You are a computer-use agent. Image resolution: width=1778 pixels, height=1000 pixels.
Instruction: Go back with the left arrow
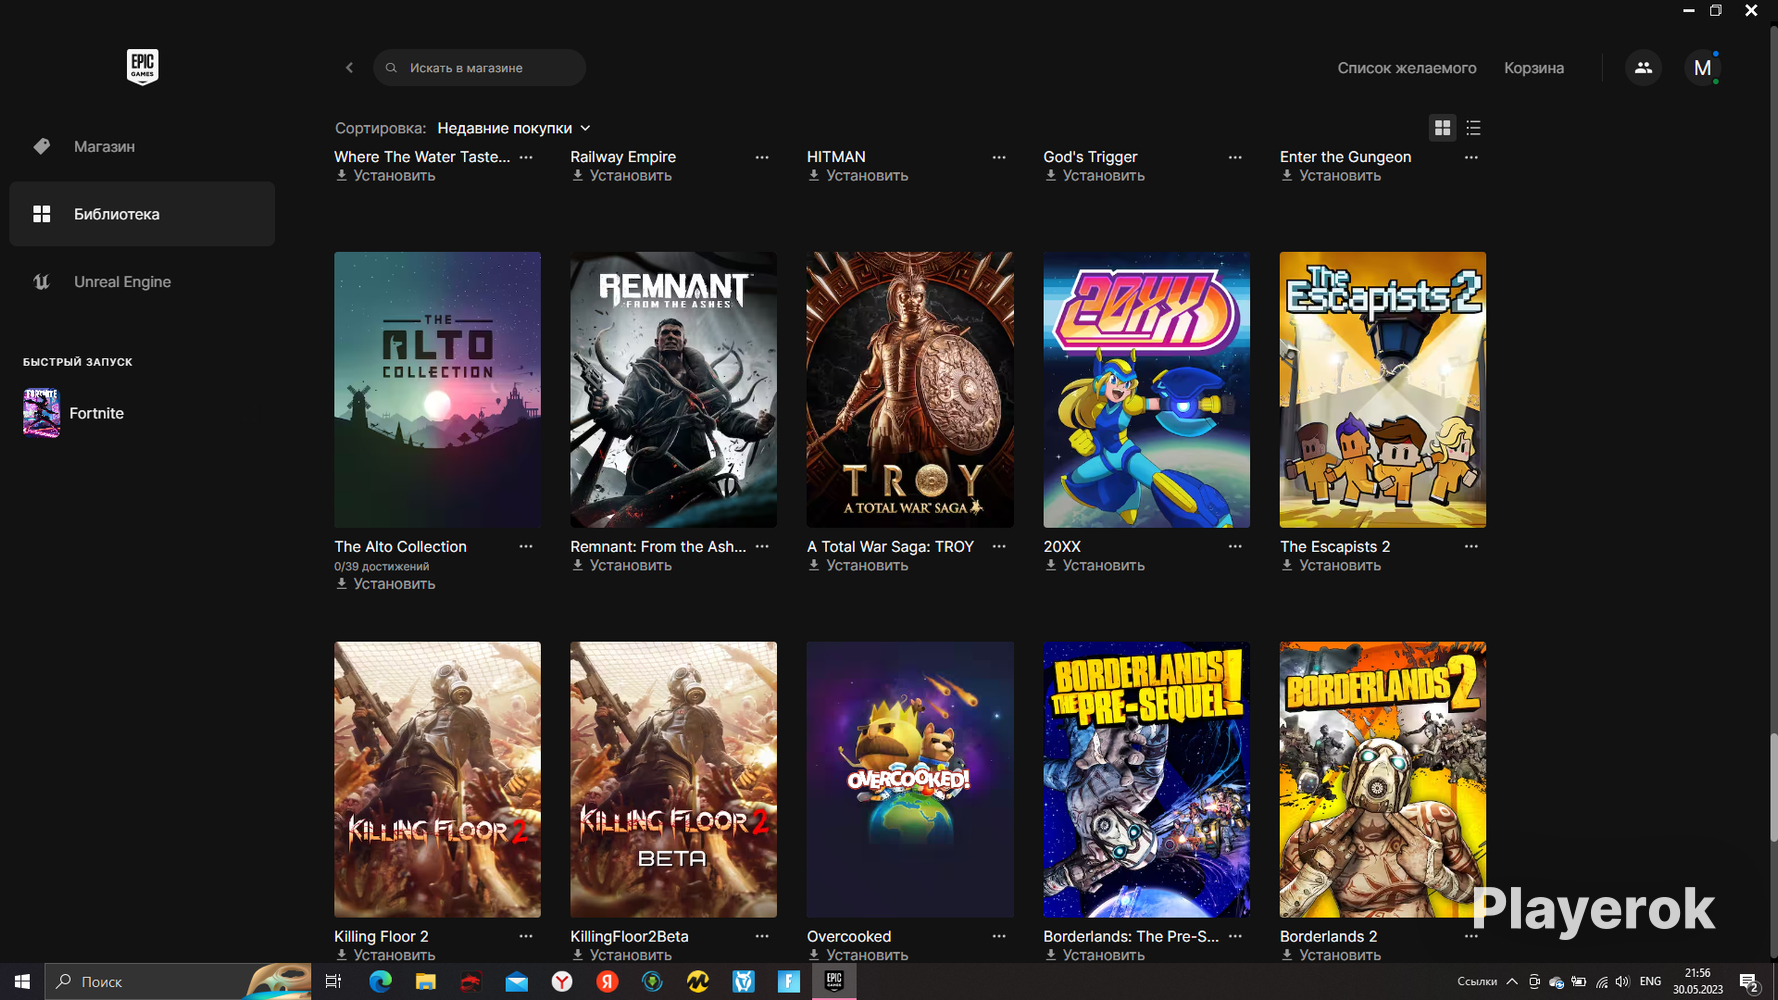click(x=349, y=68)
